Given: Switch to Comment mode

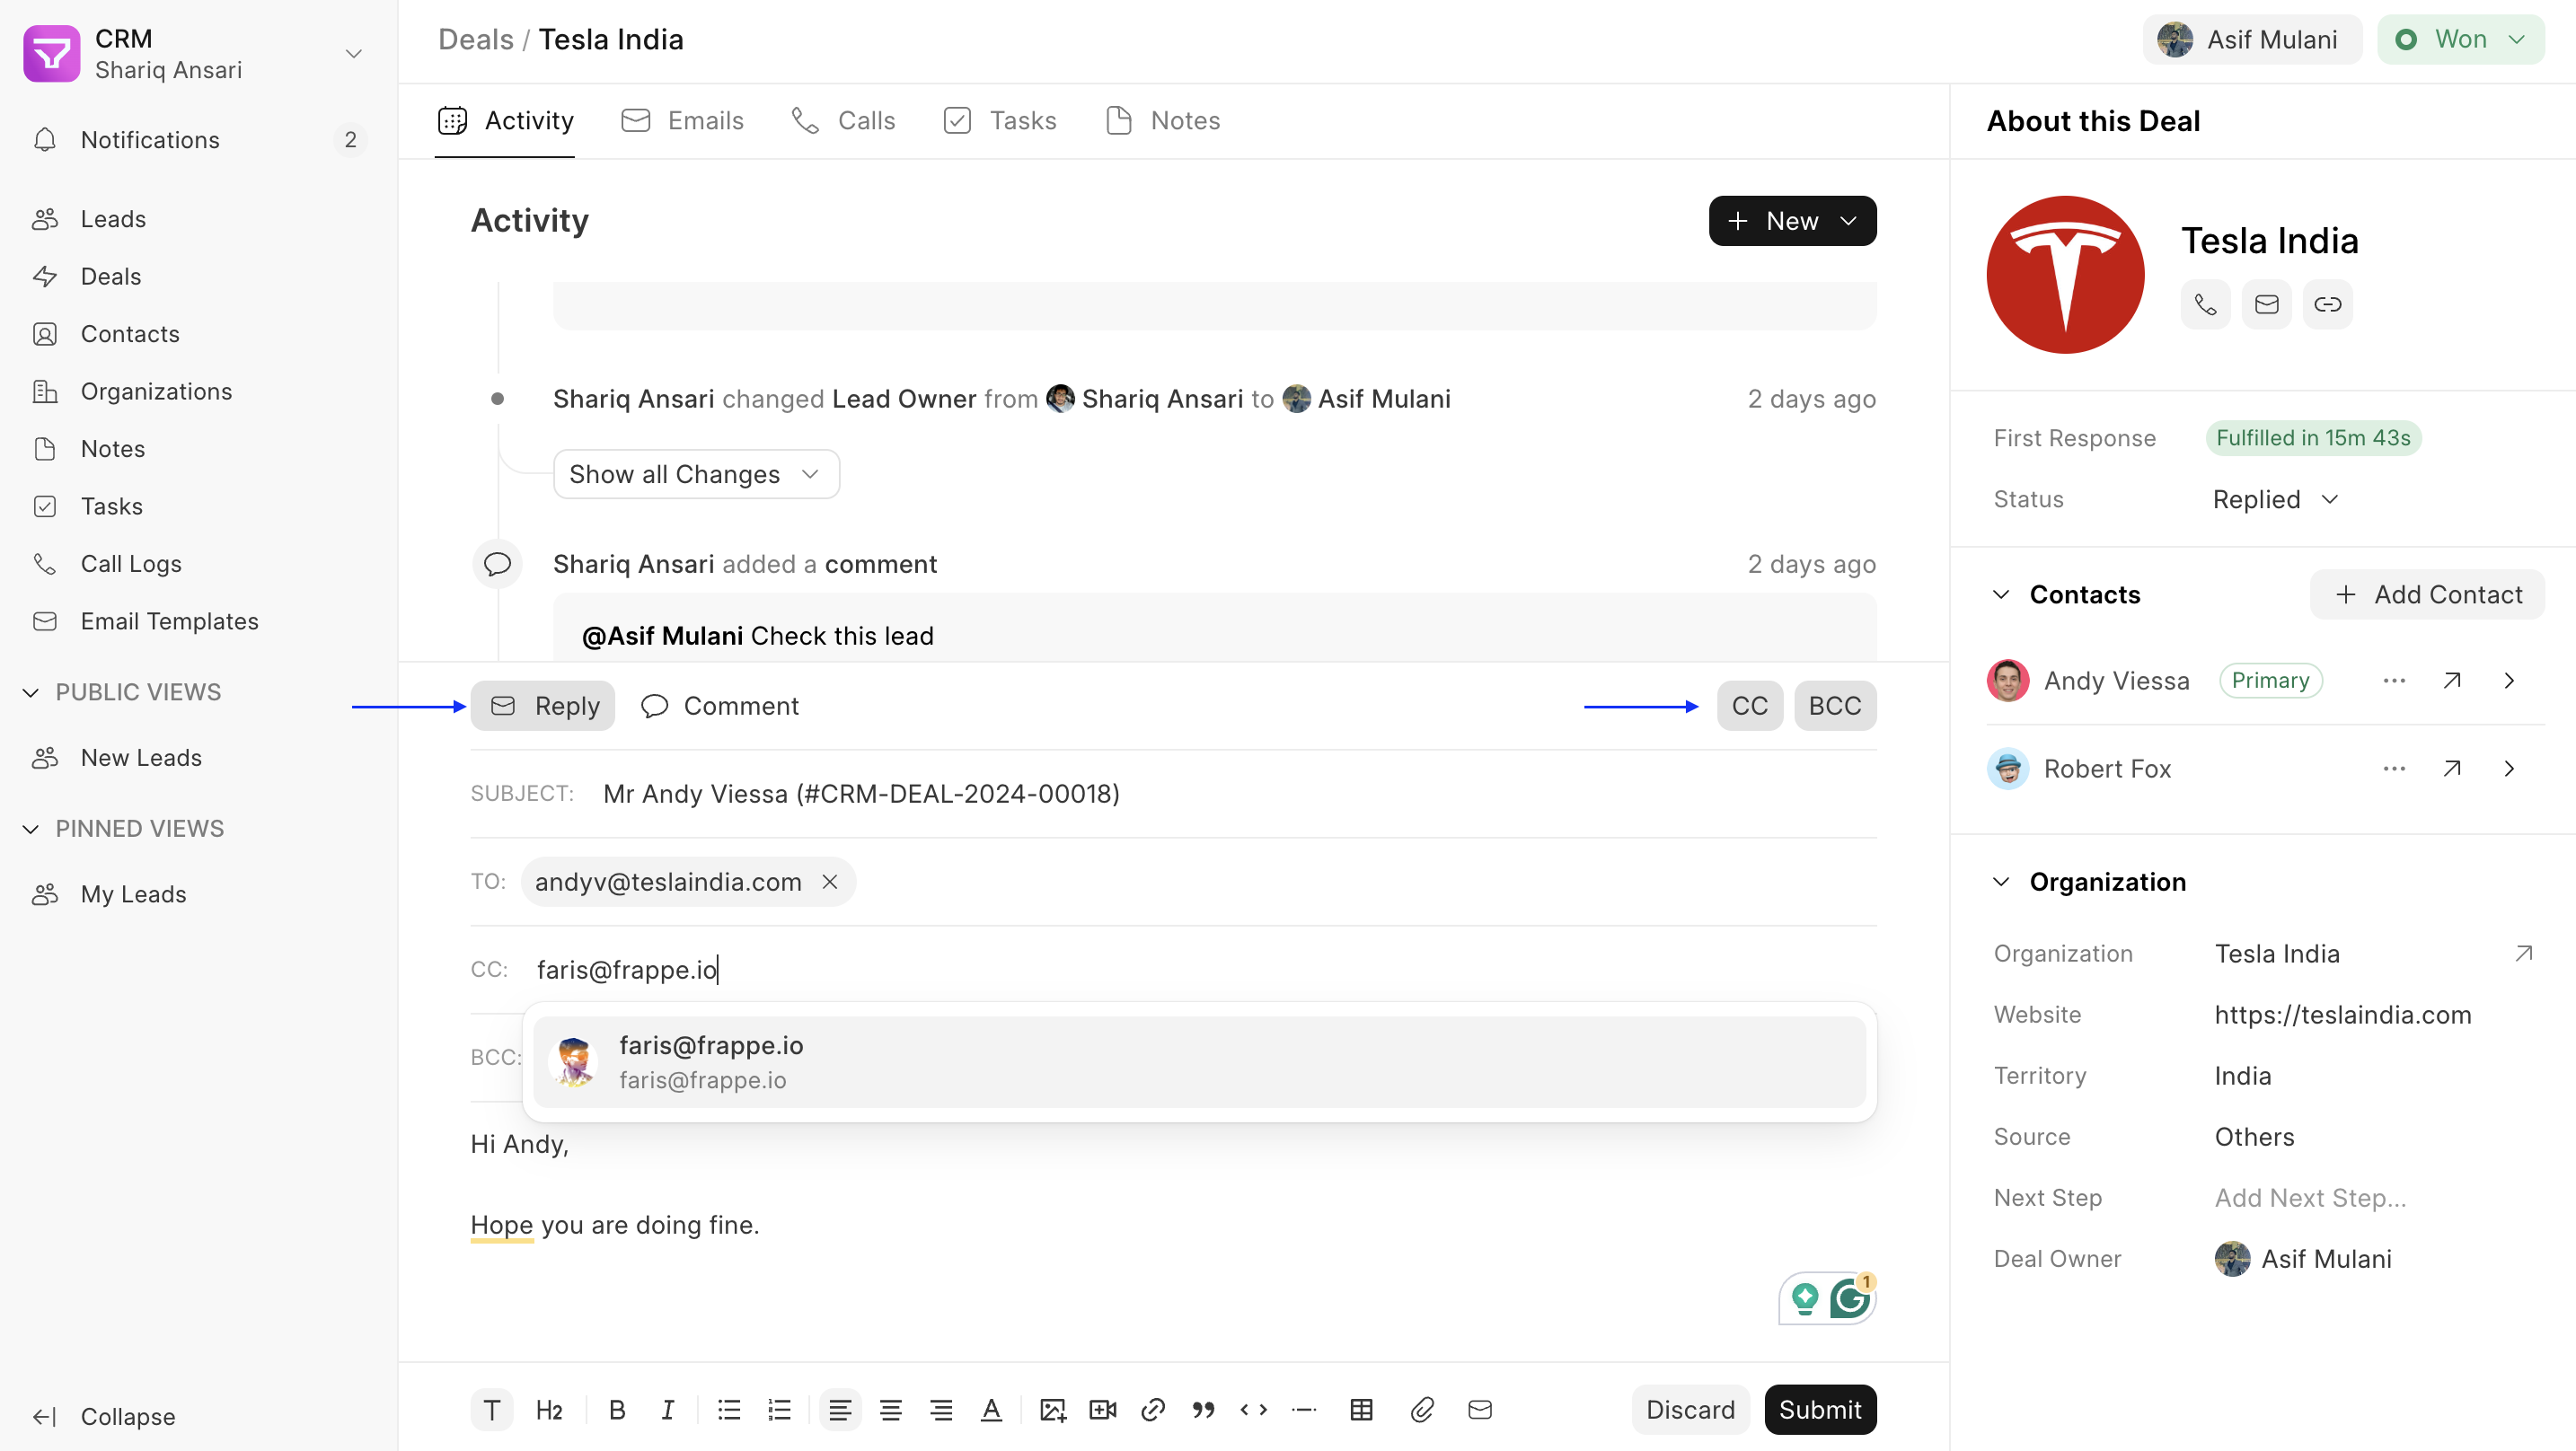Looking at the screenshot, I should tap(720, 706).
